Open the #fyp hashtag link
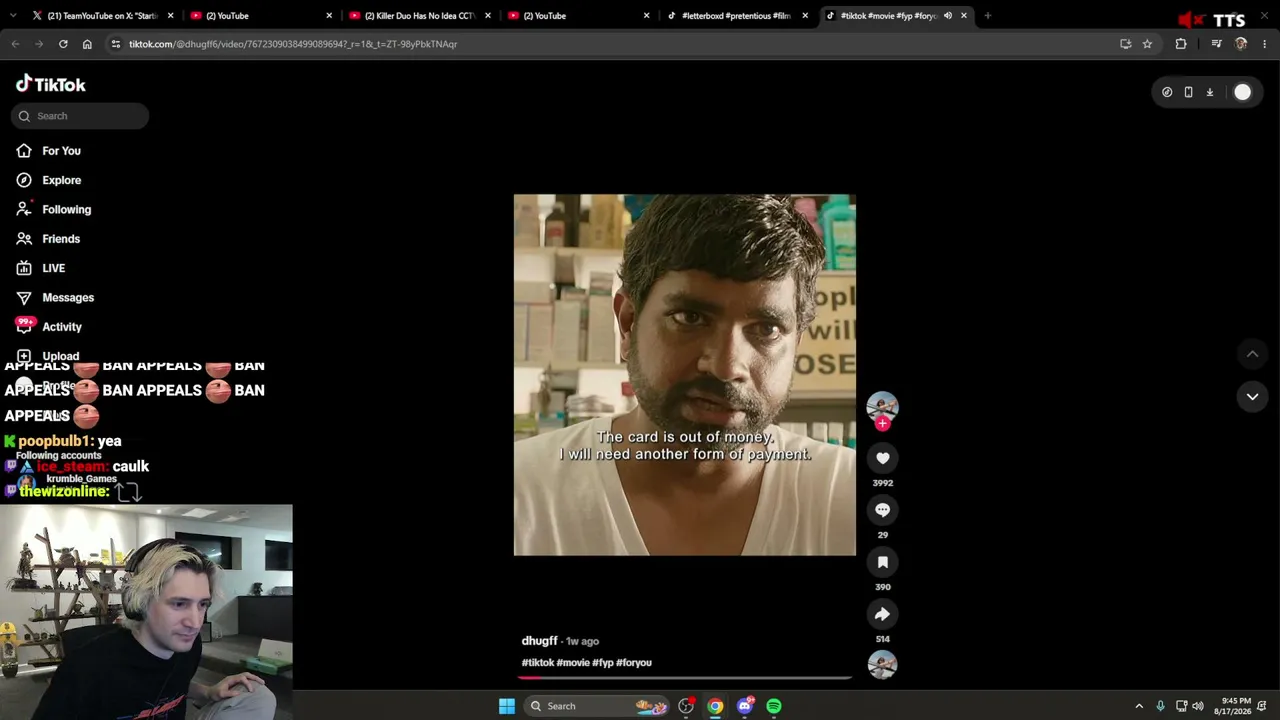The width and height of the screenshot is (1280, 720). point(603,663)
